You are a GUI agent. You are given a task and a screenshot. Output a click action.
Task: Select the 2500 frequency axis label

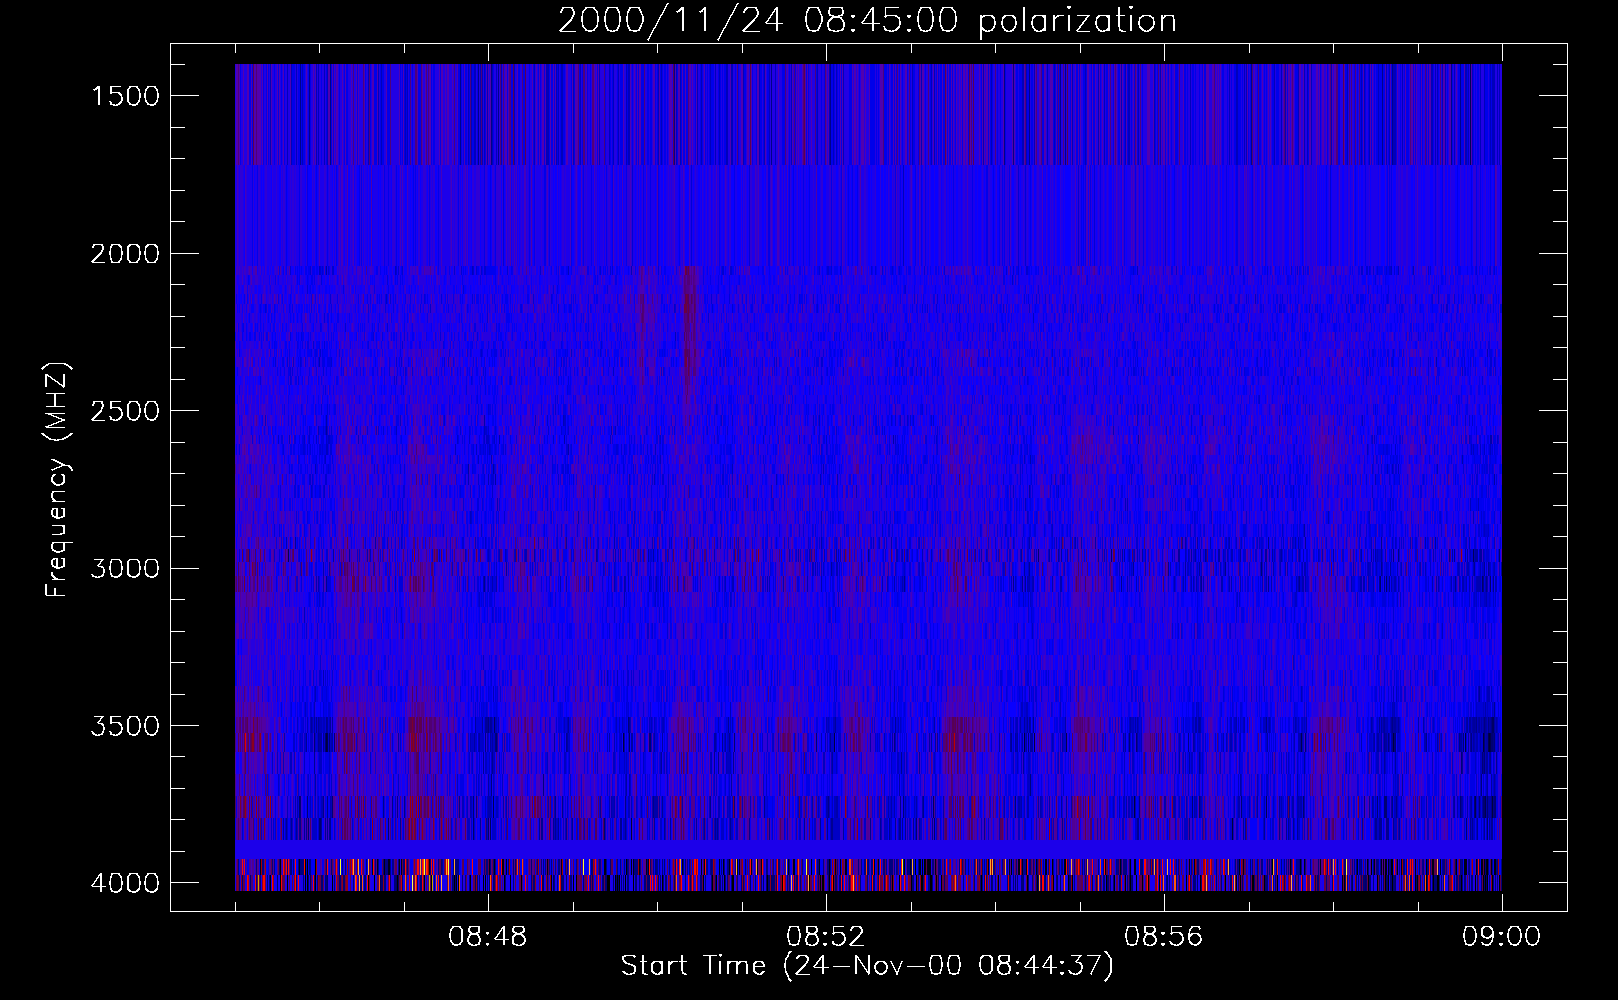(125, 411)
